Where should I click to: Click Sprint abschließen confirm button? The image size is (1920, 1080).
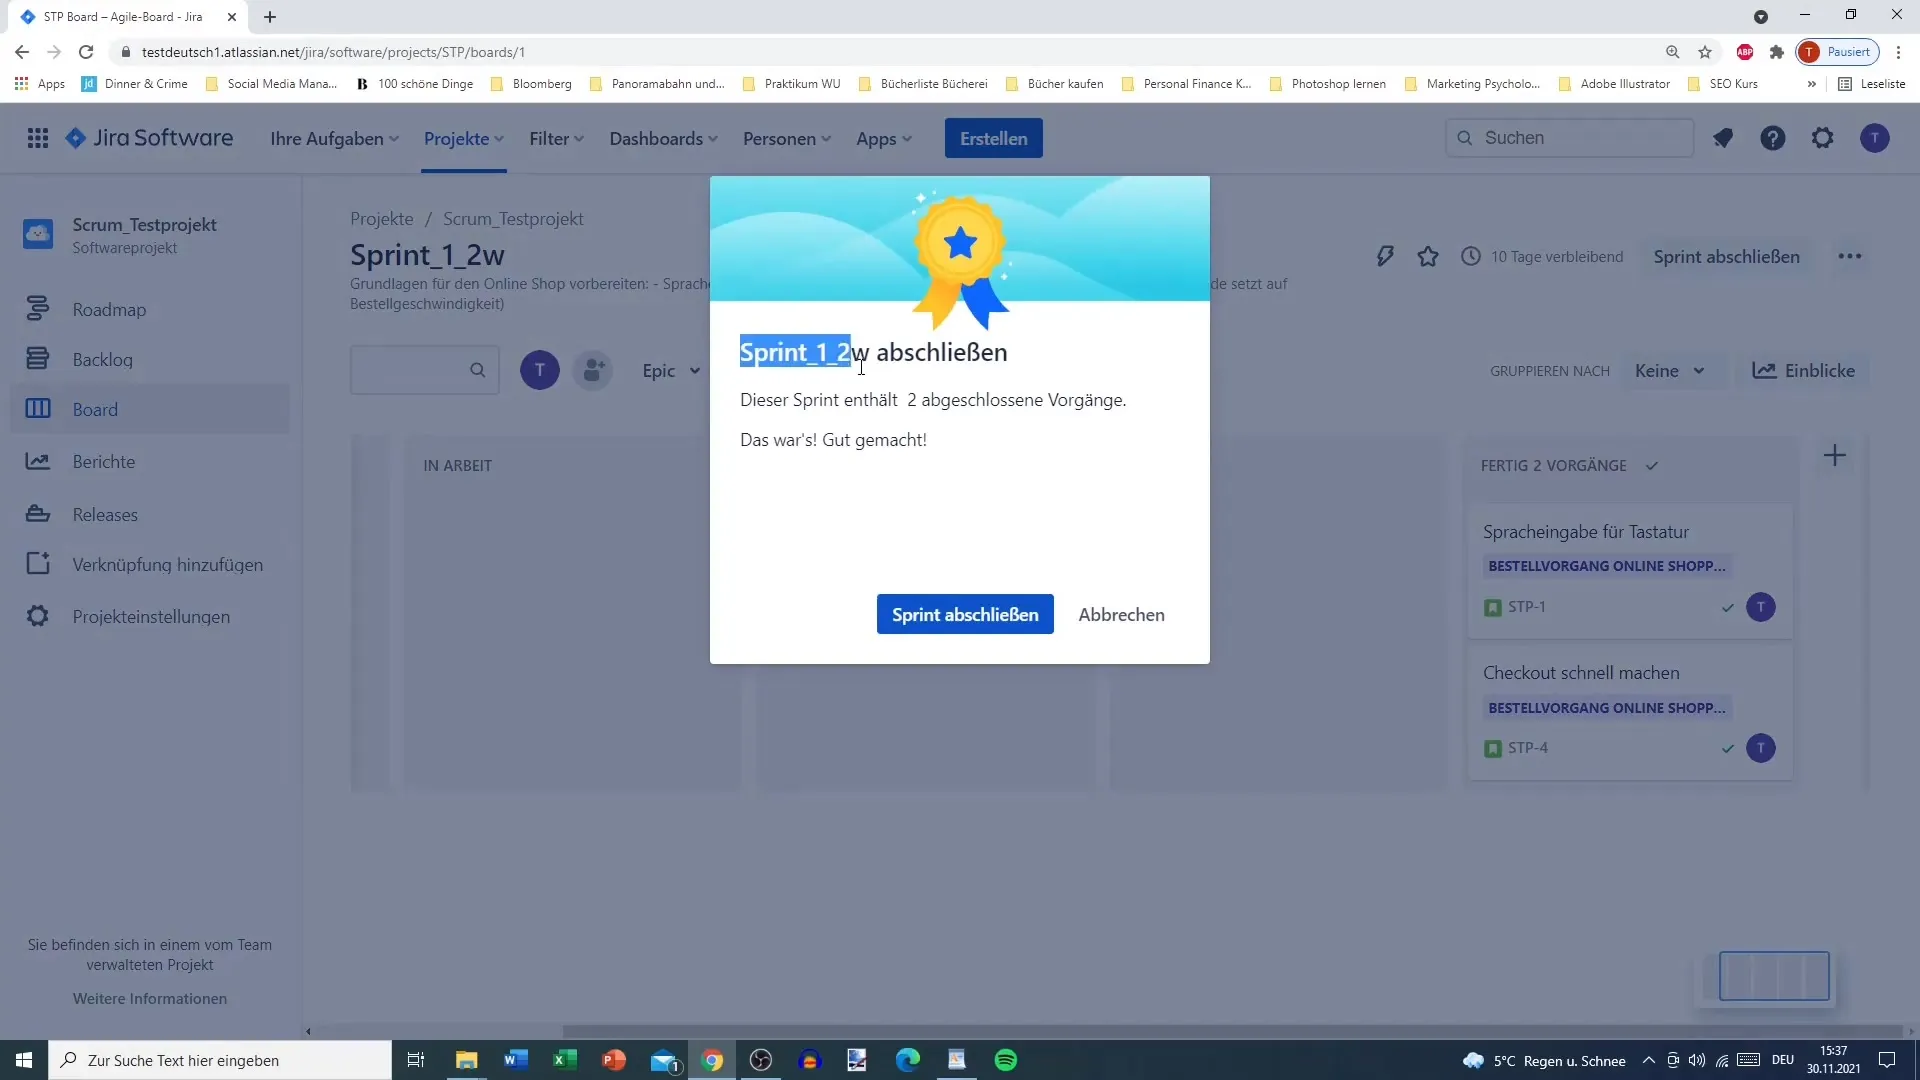tap(965, 615)
